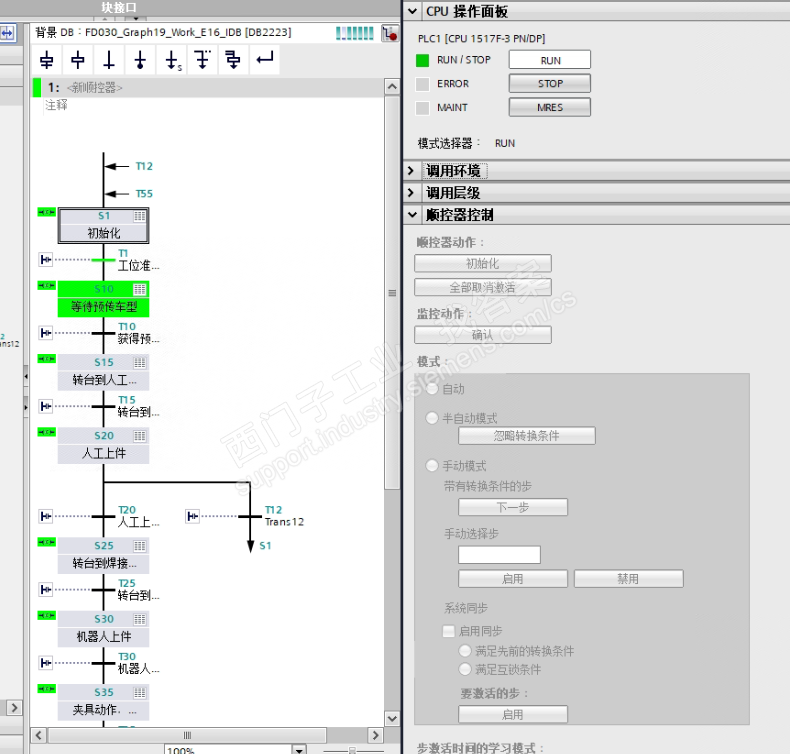Click the insert step and transition toolbar icon
790x754 pixels.
tap(47, 59)
